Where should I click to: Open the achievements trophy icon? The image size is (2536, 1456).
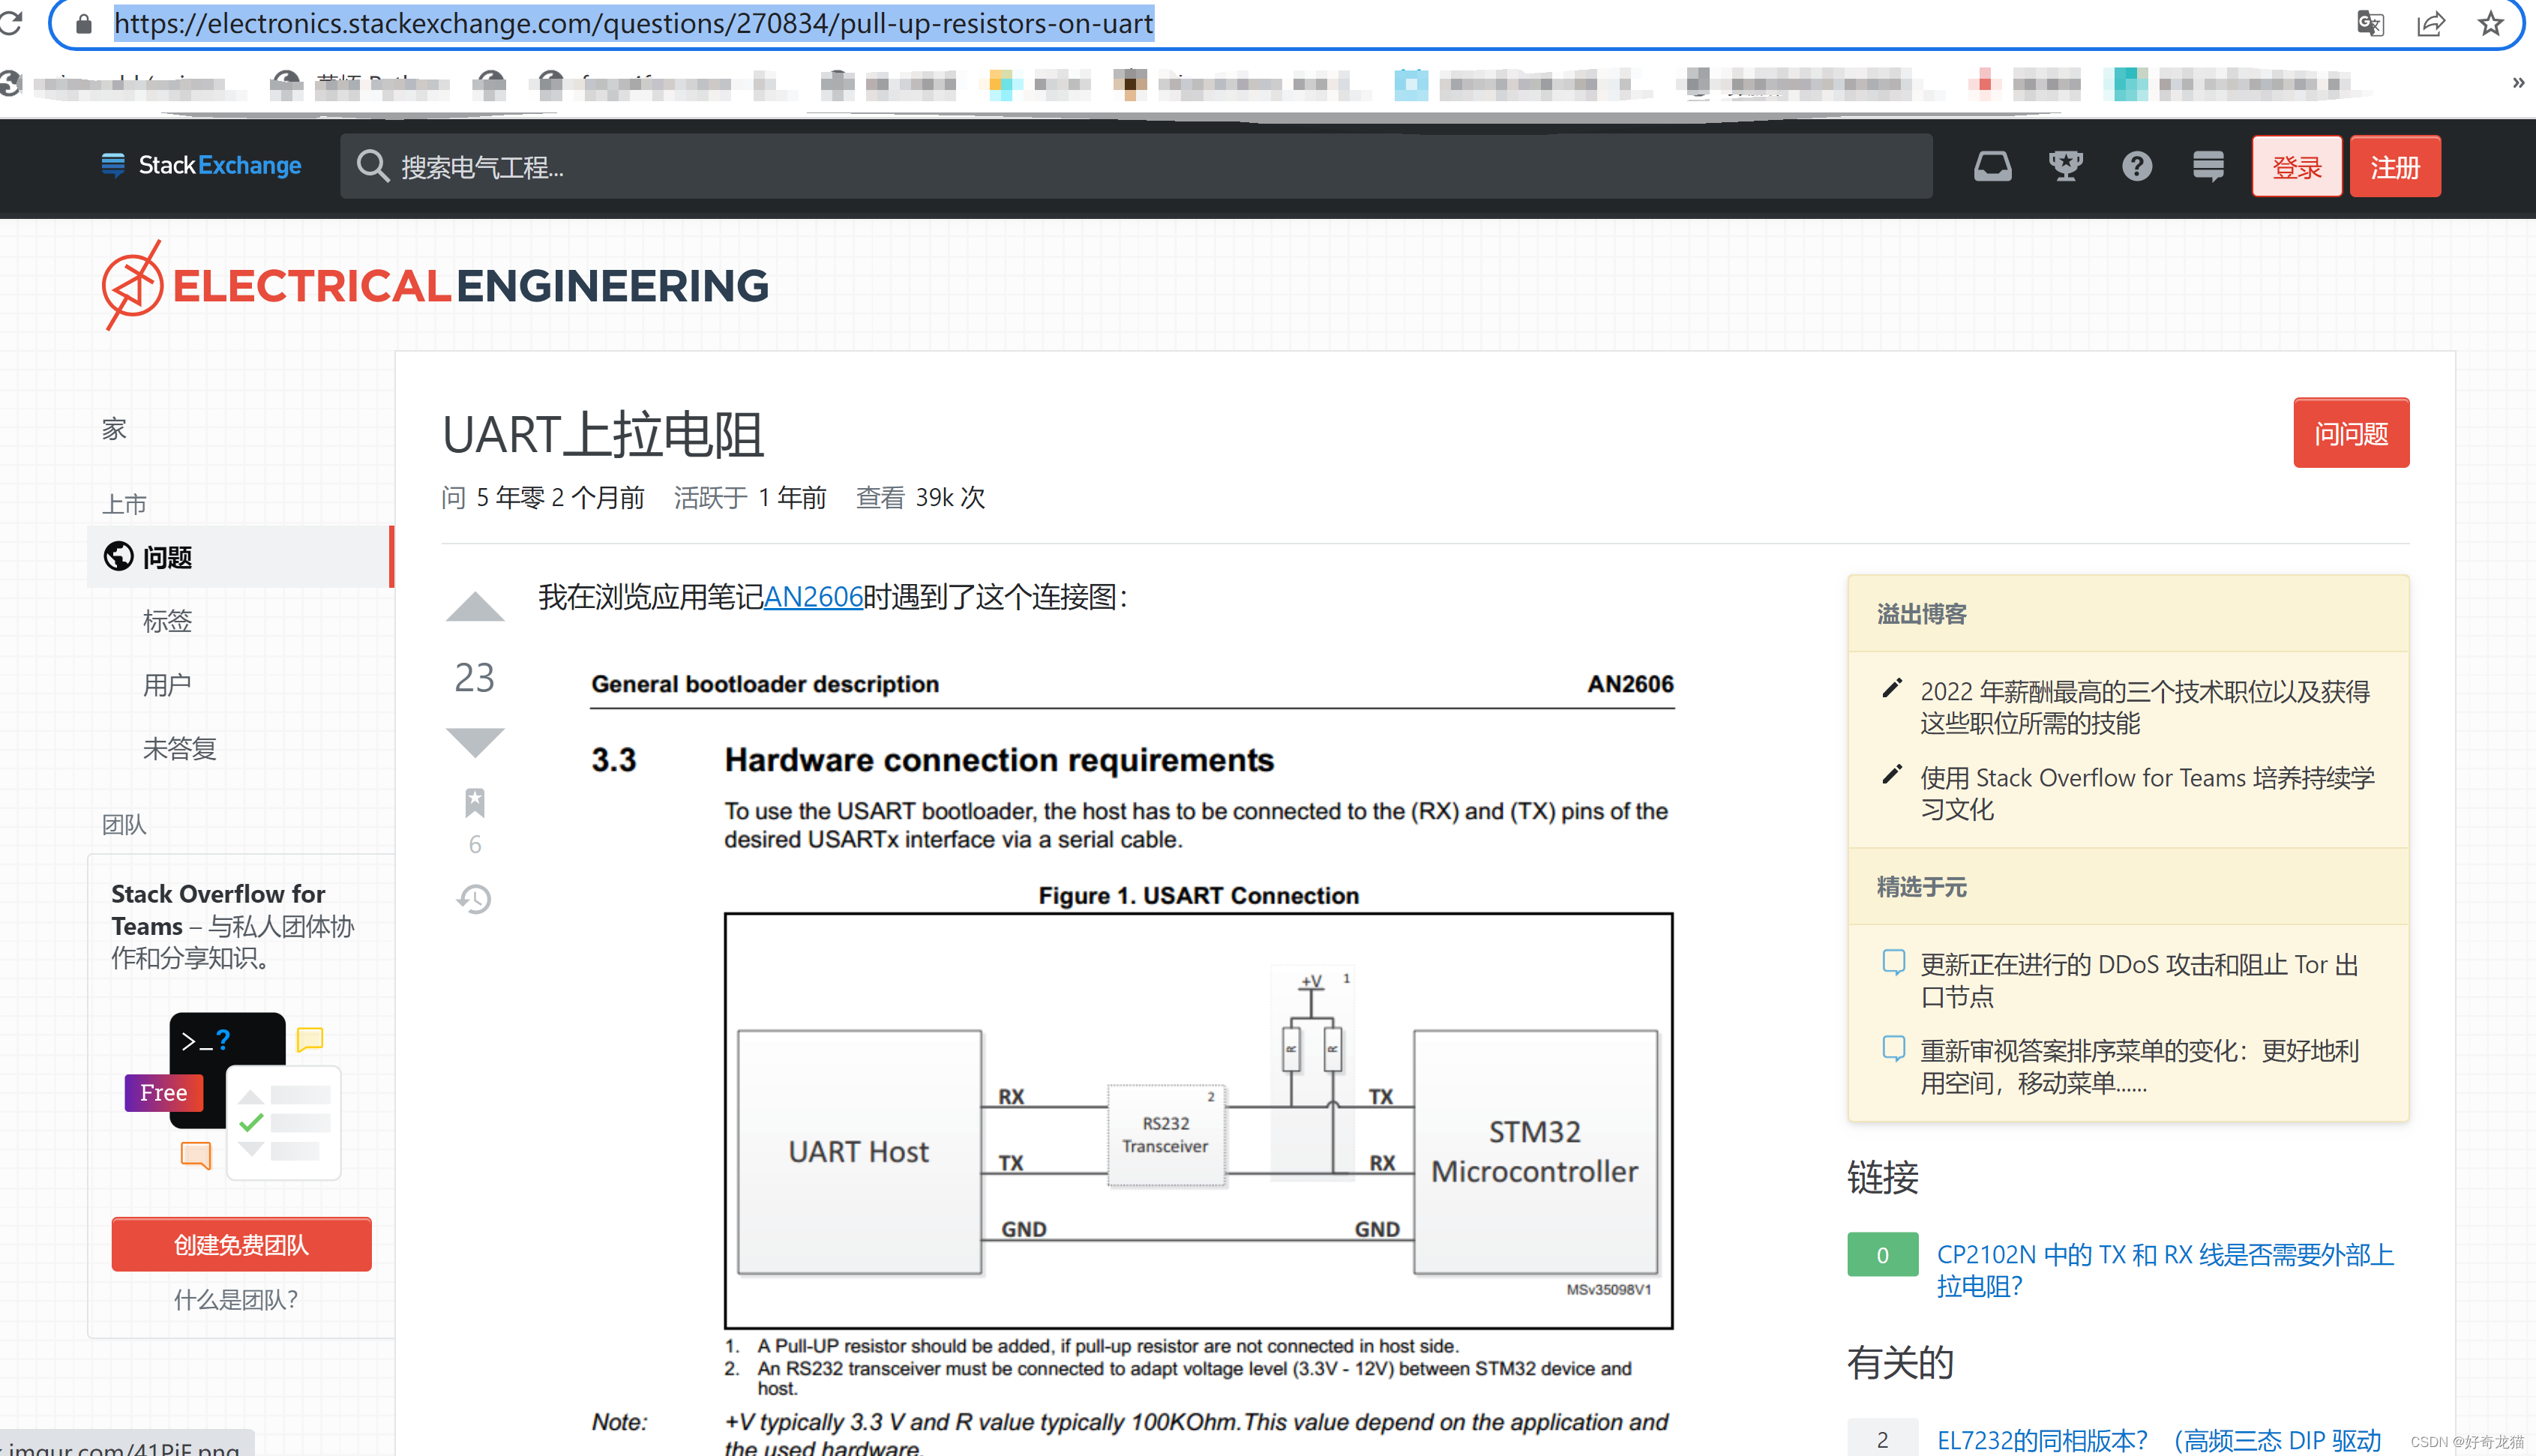coord(2065,166)
